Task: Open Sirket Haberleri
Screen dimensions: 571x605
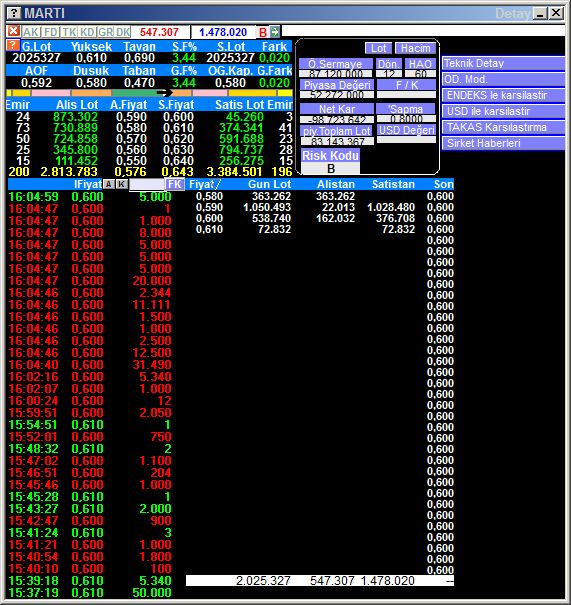Action: point(503,144)
